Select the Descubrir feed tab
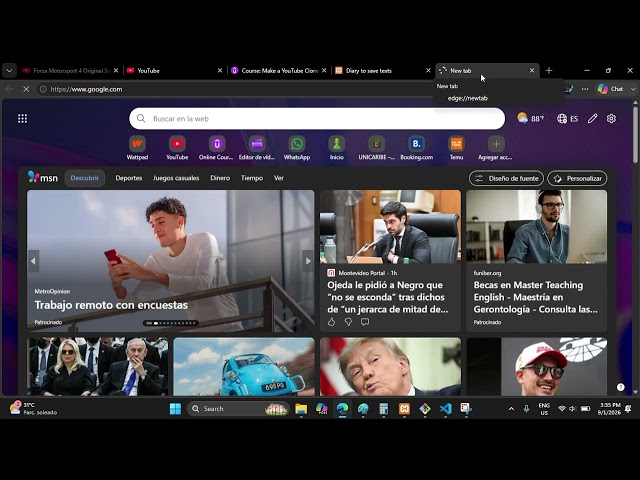Image resolution: width=640 pixels, height=480 pixels. (85, 178)
